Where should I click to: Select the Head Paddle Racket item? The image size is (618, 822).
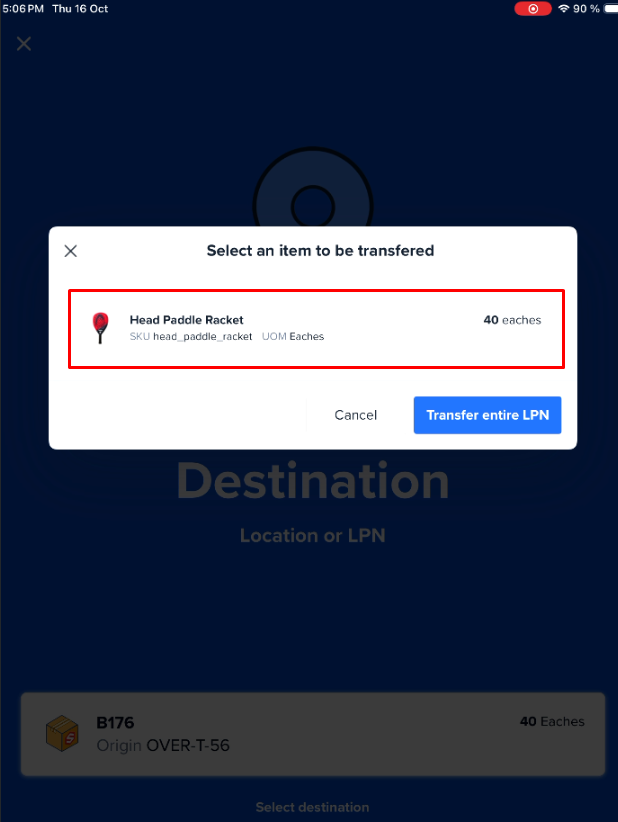tap(317, 329)
